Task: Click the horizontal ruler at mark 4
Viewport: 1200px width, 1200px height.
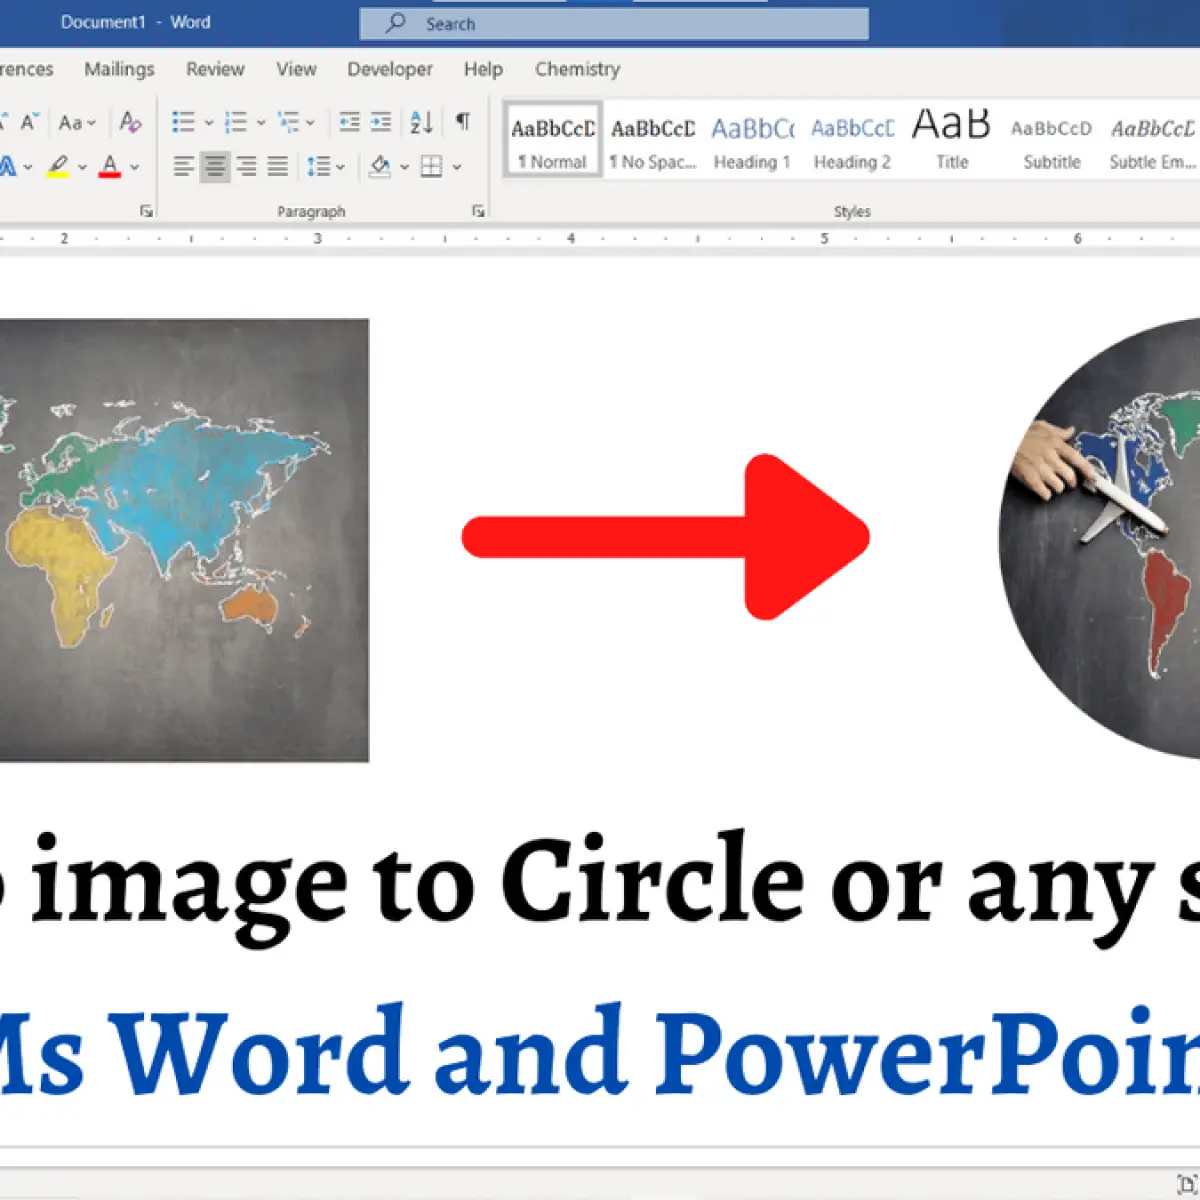Action: [x=571, y=238]
